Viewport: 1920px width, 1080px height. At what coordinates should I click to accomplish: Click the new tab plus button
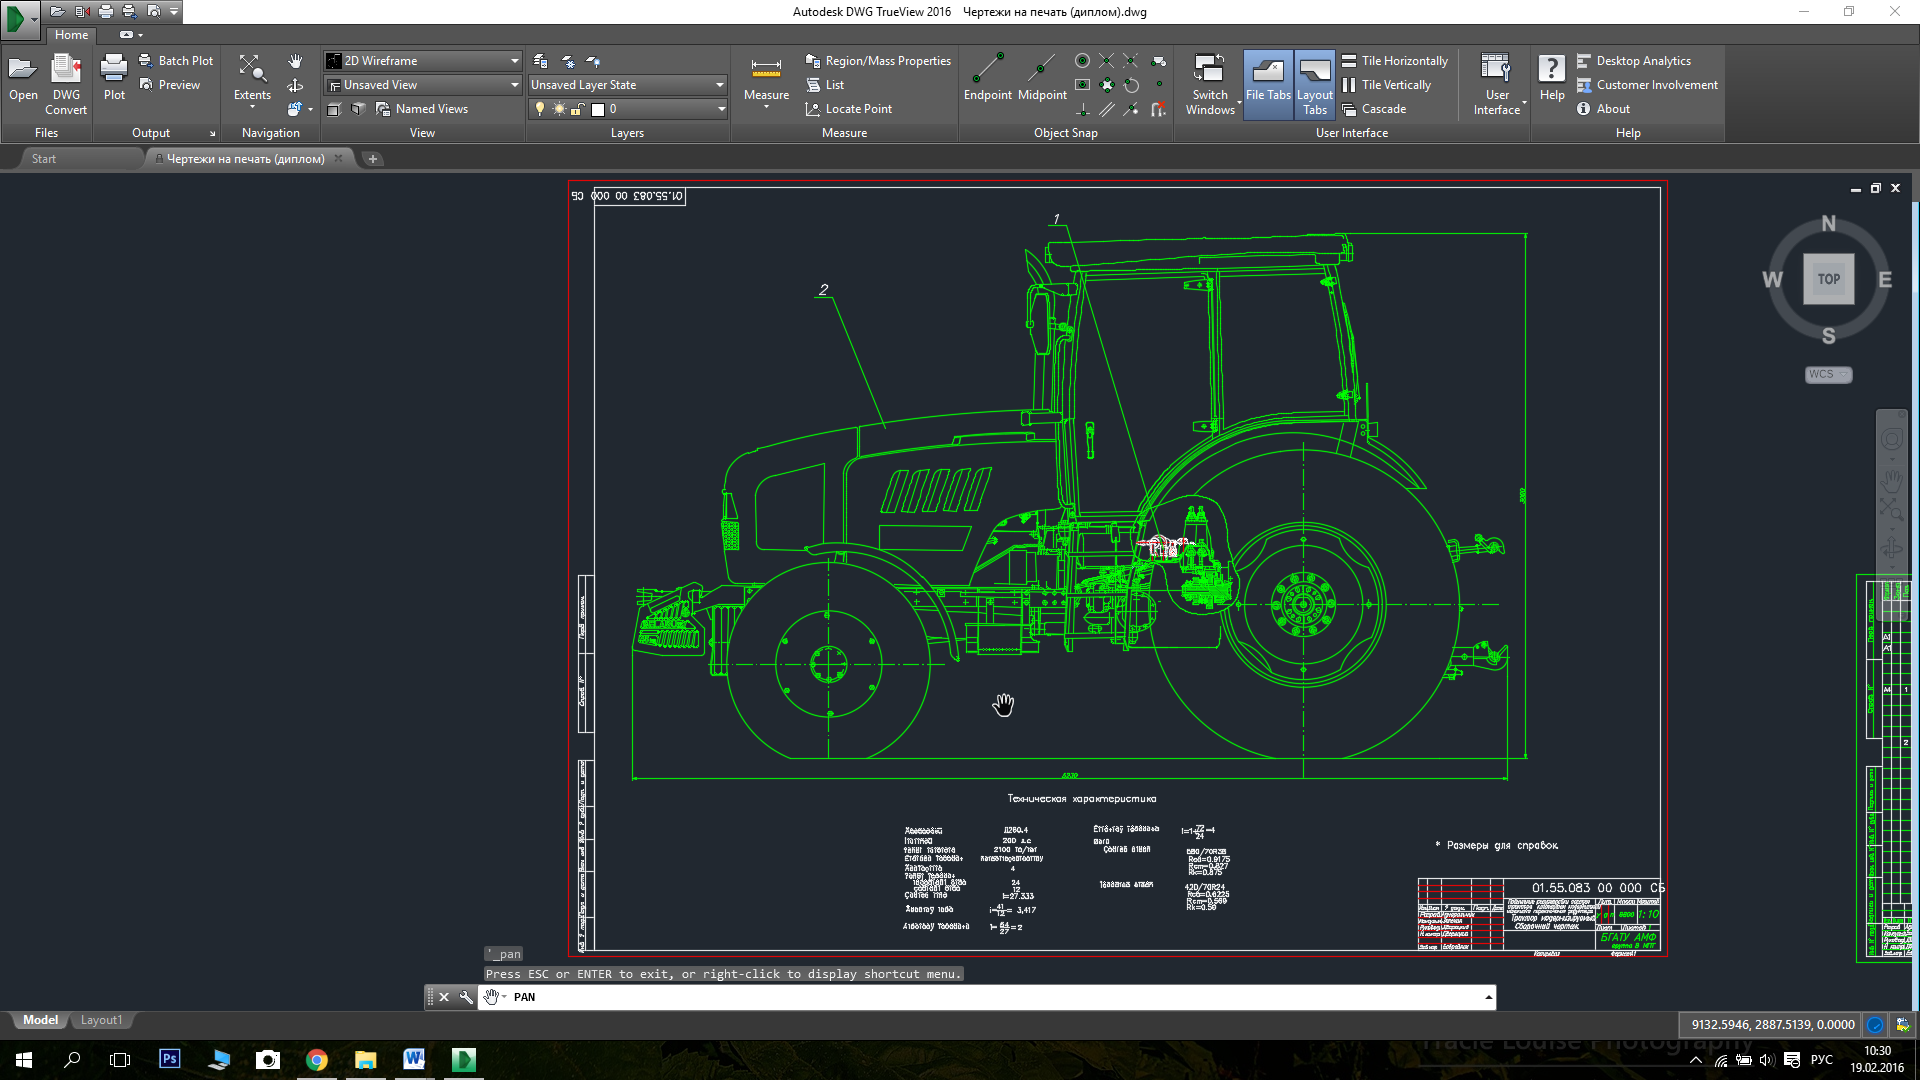373,159
